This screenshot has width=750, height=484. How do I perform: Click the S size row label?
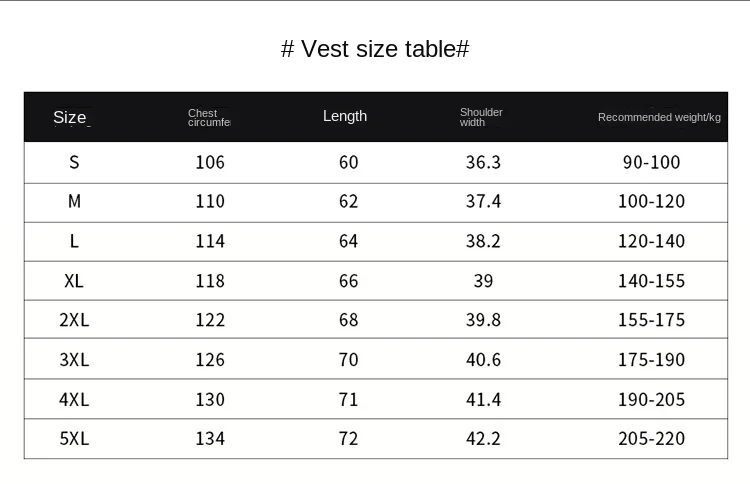tap(74, 162)
